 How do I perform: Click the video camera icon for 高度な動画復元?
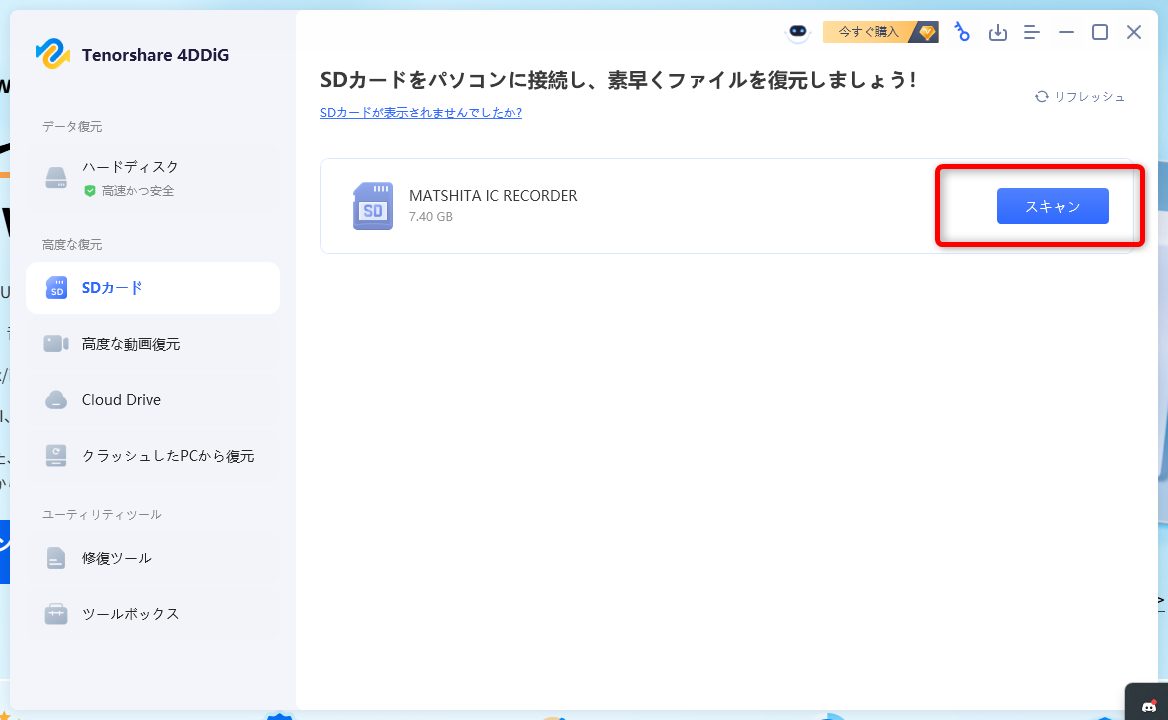click(56, 344)
